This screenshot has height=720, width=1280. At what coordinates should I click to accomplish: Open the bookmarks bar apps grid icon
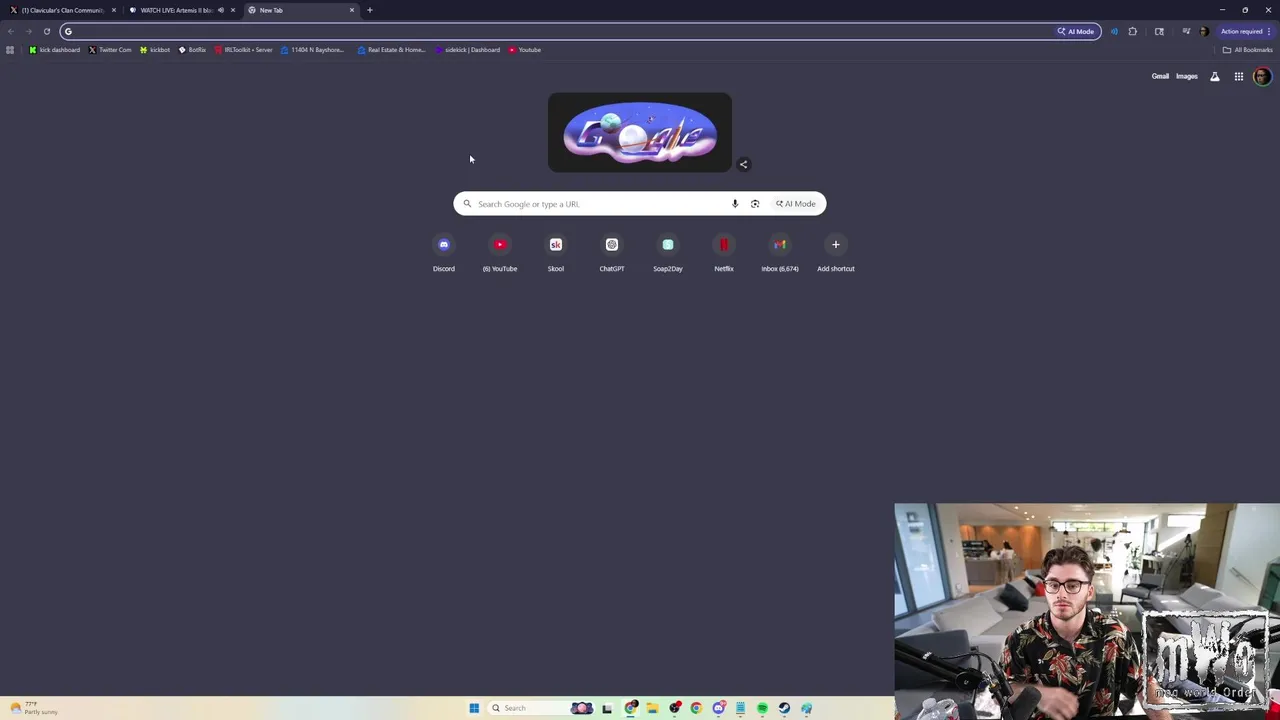point(10,50)
